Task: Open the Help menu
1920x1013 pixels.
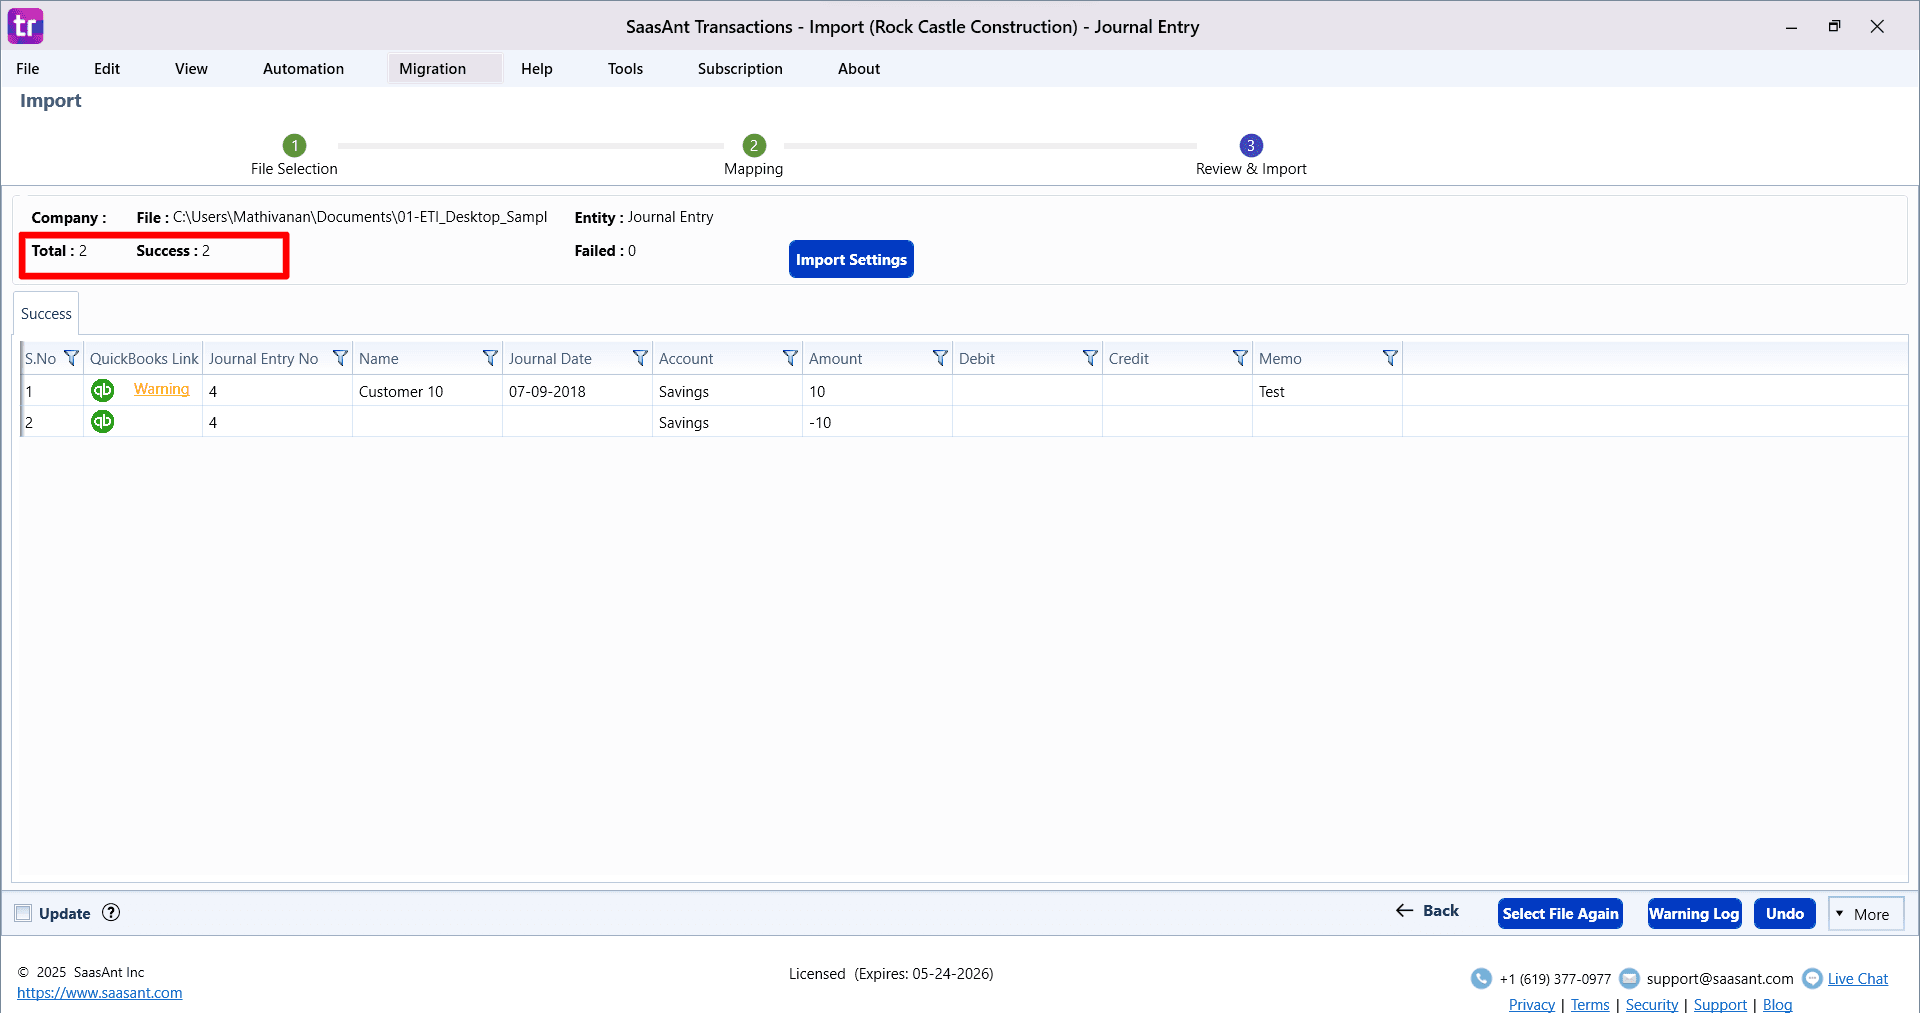Action: (537, 69)
